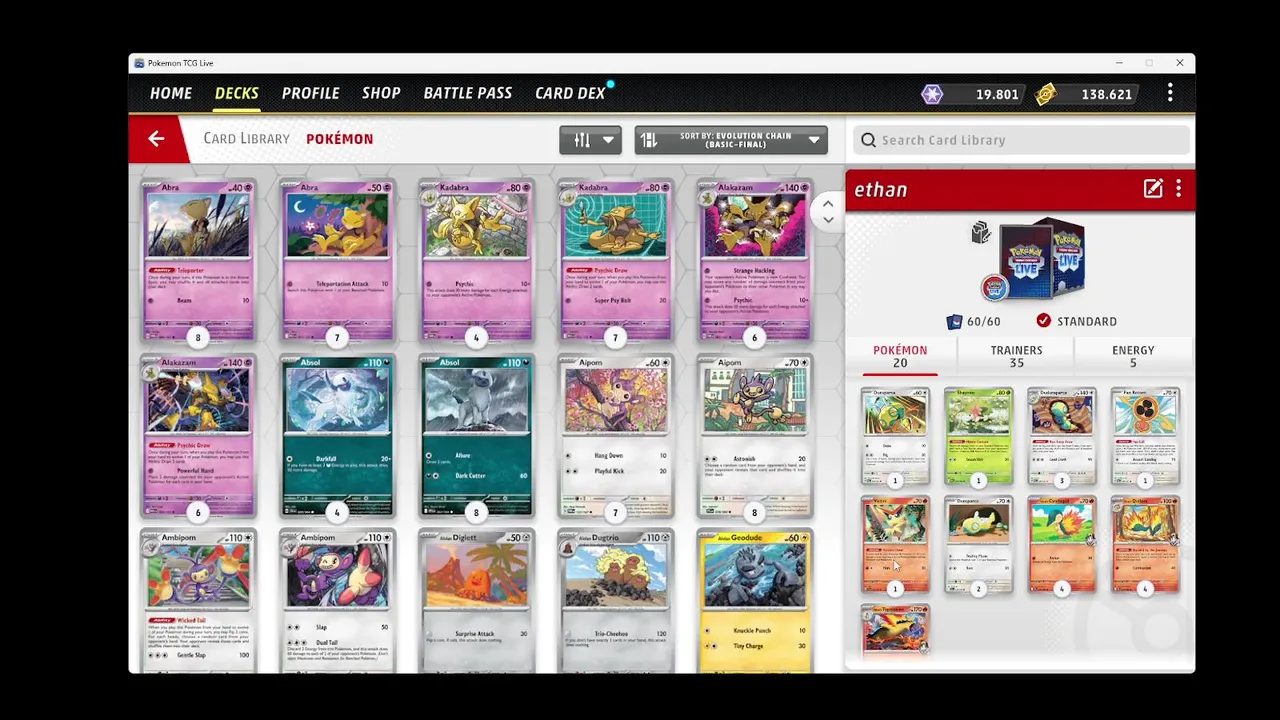The image size is (1280, 720).
Task: Click the purple crystals currency icon
Action: click(x=932, y=94)
